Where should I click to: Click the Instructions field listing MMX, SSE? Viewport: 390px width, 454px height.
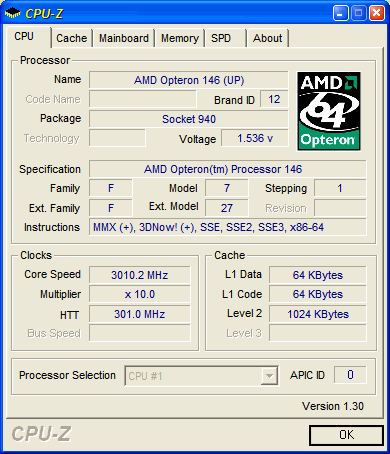point(227,227)
